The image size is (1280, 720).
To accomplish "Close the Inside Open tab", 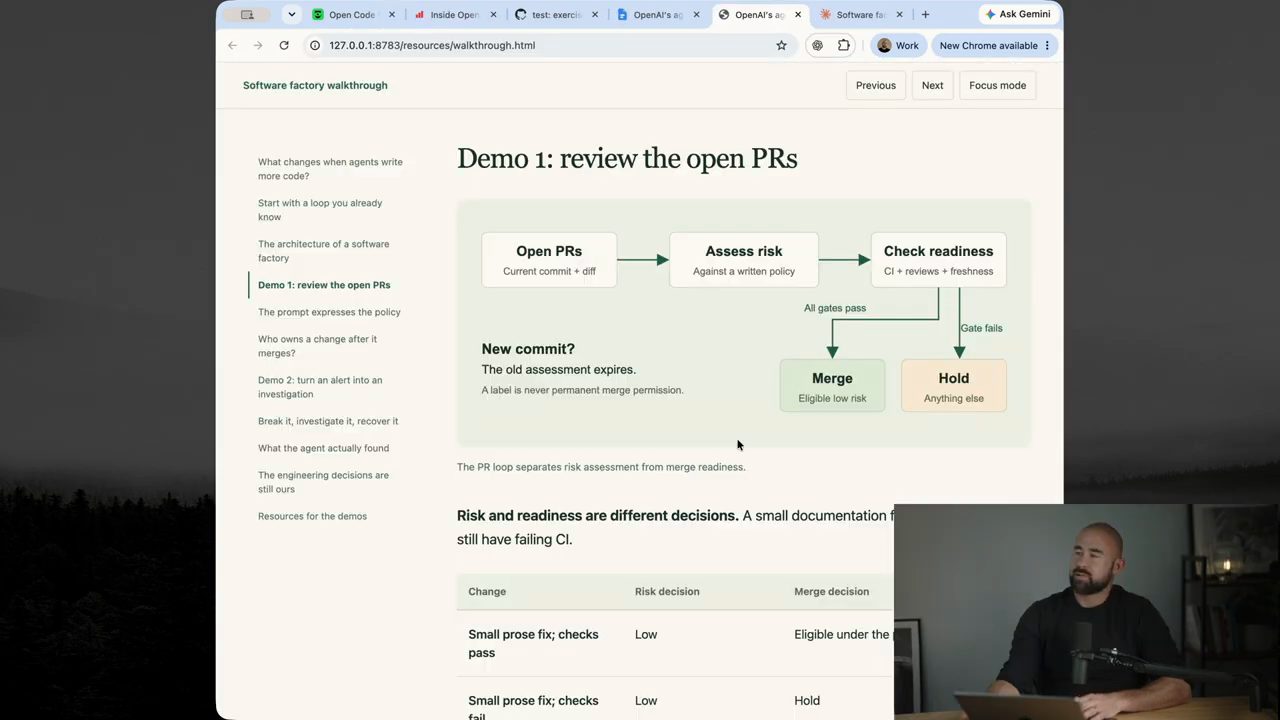I will 493,15.
